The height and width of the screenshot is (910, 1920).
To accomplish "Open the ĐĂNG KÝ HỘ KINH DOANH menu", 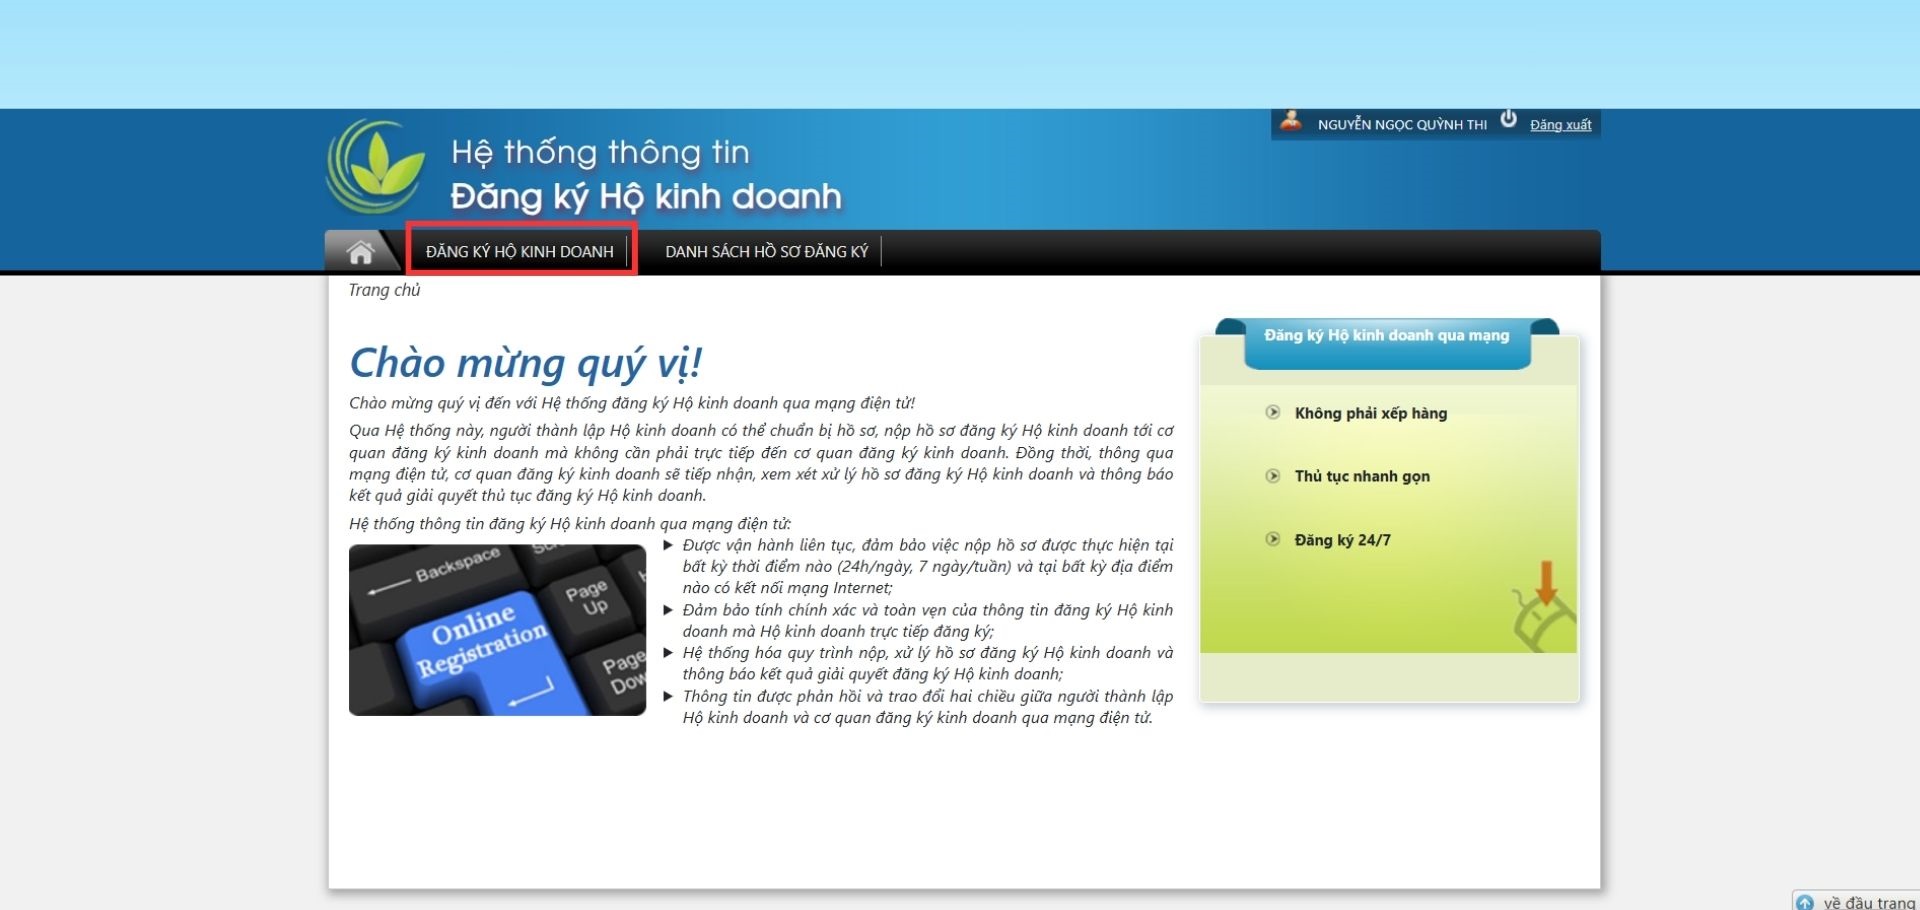I will pos(519,252).
